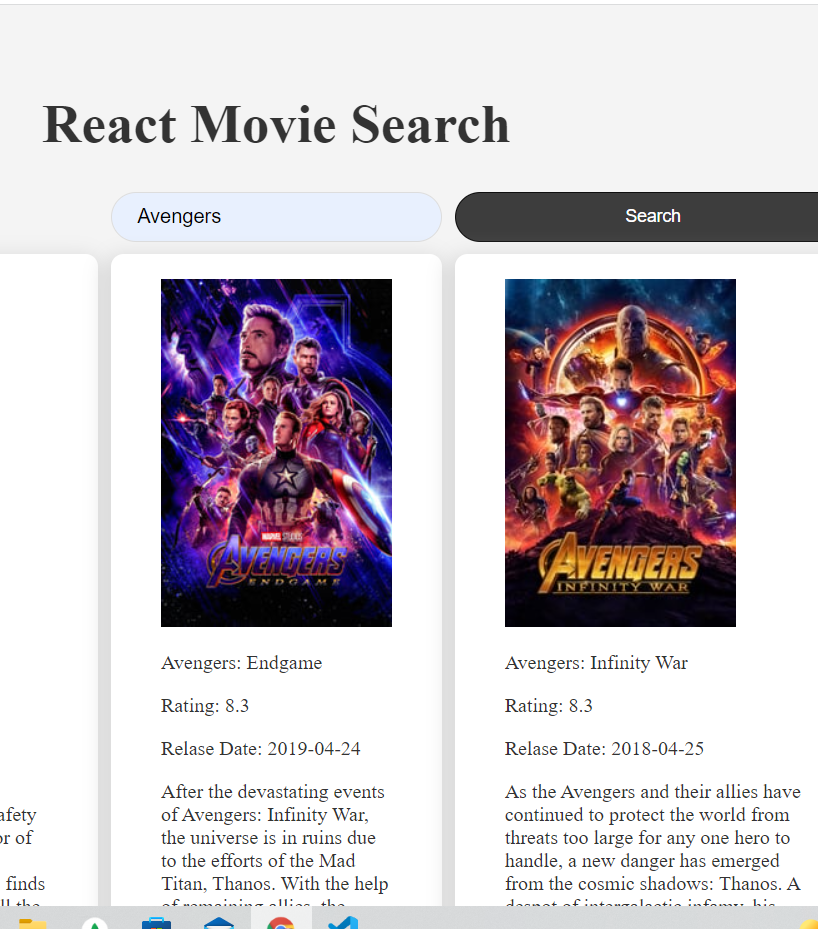Open File Explorer from the taskbar

tap(32, 923)
